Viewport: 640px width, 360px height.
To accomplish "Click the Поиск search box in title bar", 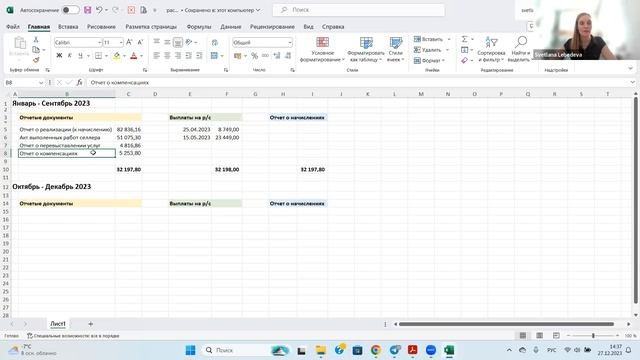I will tap(359, 10).
